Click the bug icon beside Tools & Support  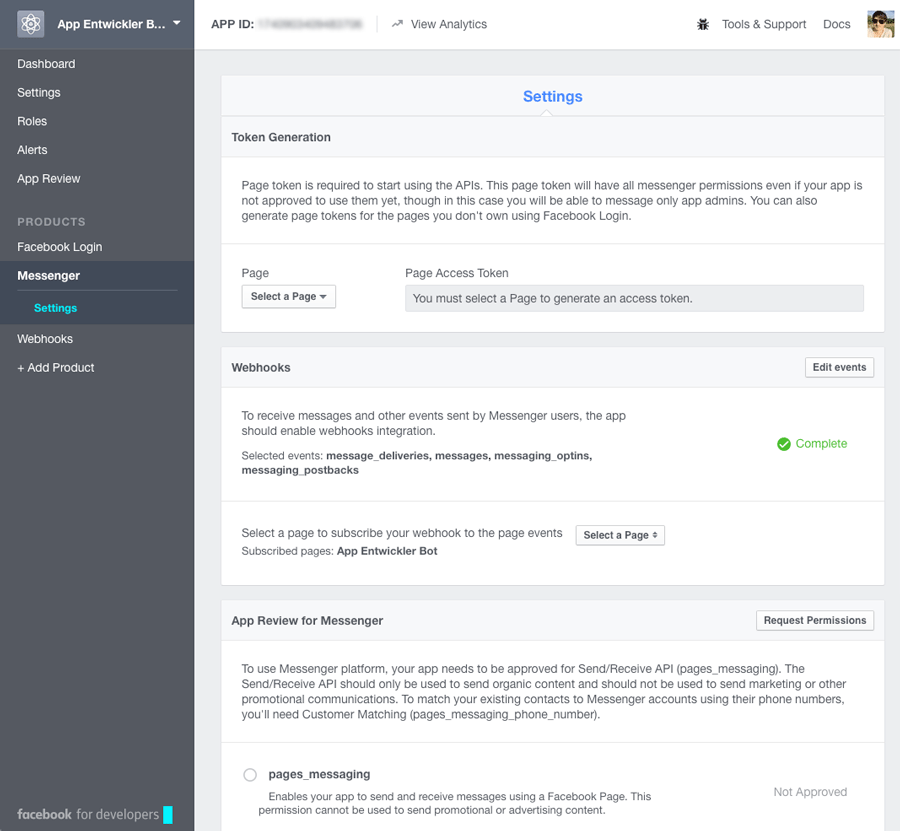click(703, 24)
